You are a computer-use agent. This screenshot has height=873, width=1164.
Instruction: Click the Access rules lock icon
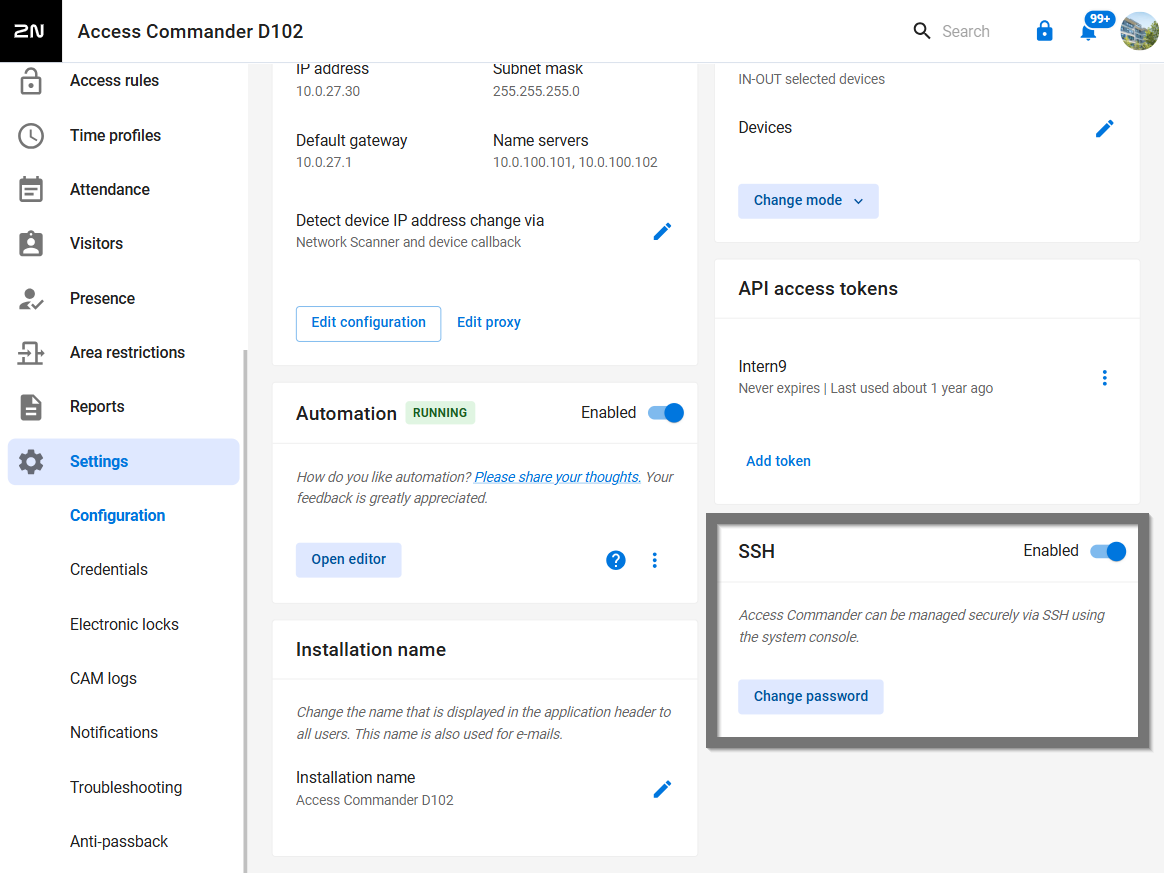pos(30,81)
